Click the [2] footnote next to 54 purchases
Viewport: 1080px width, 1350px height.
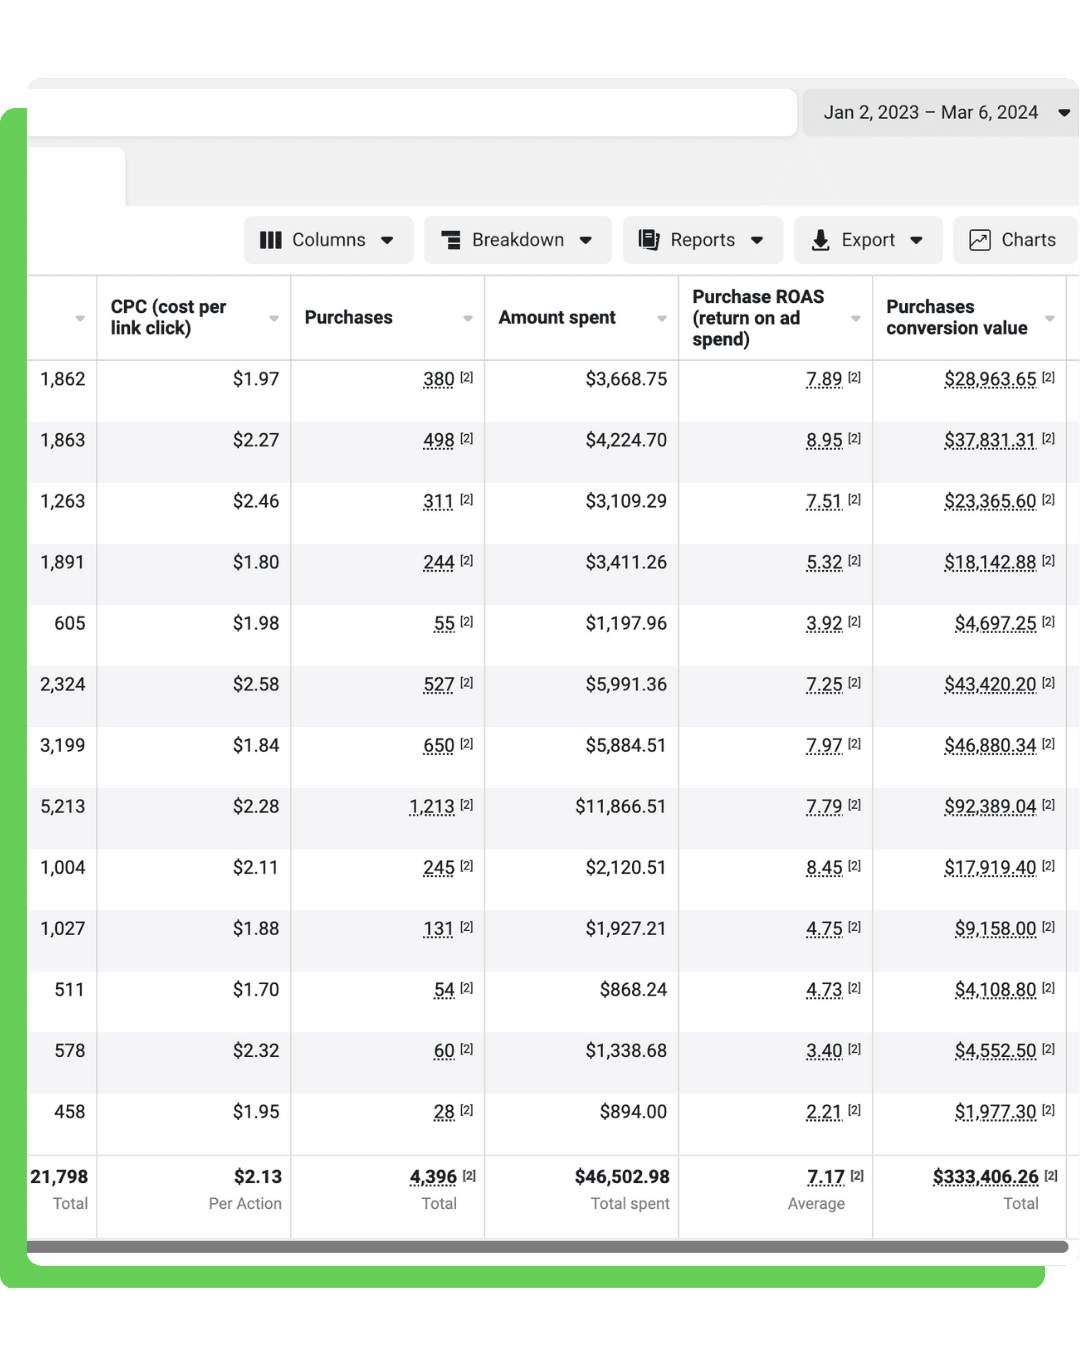466,987
